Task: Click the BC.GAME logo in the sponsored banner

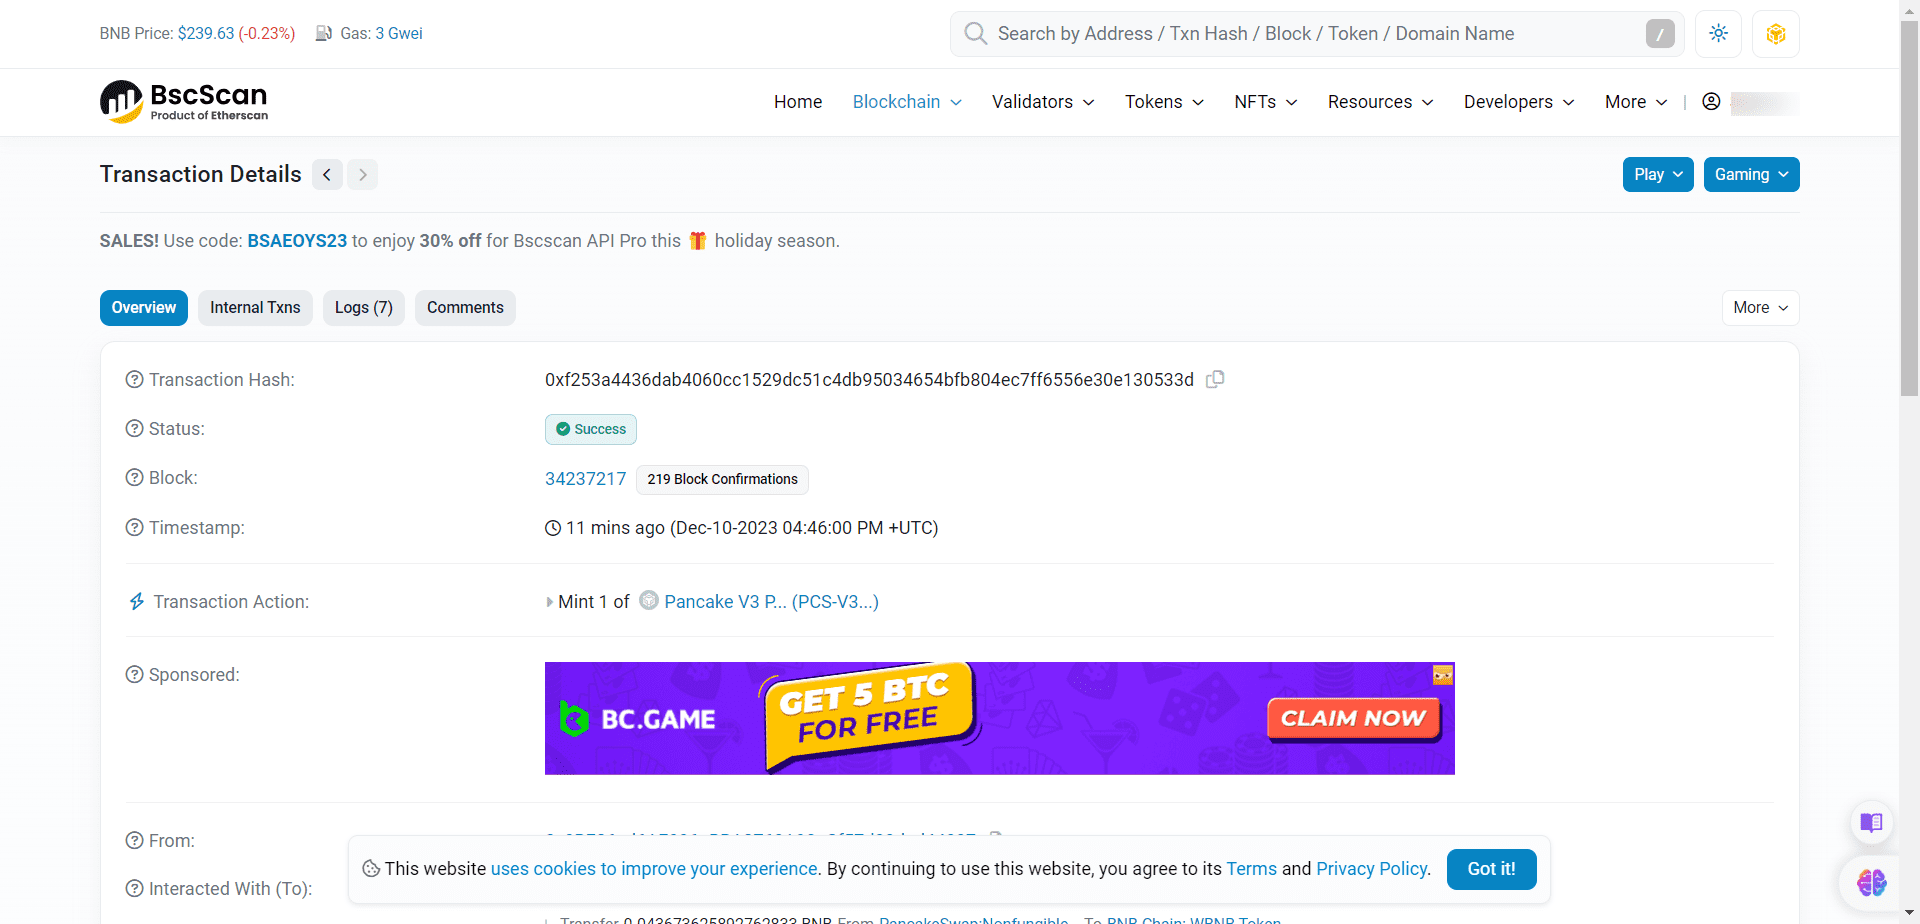Action: pos(637,719)
